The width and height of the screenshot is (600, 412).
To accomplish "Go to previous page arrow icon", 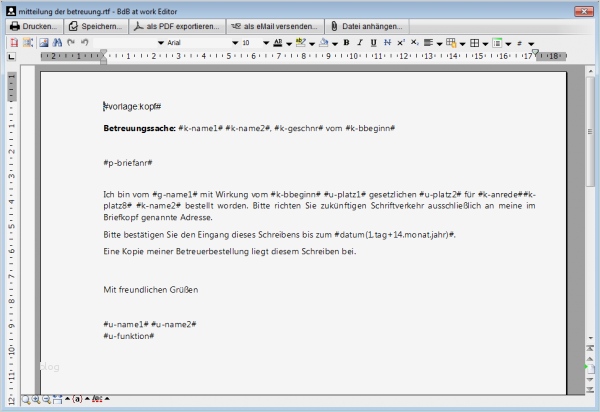I will point(590,358).
